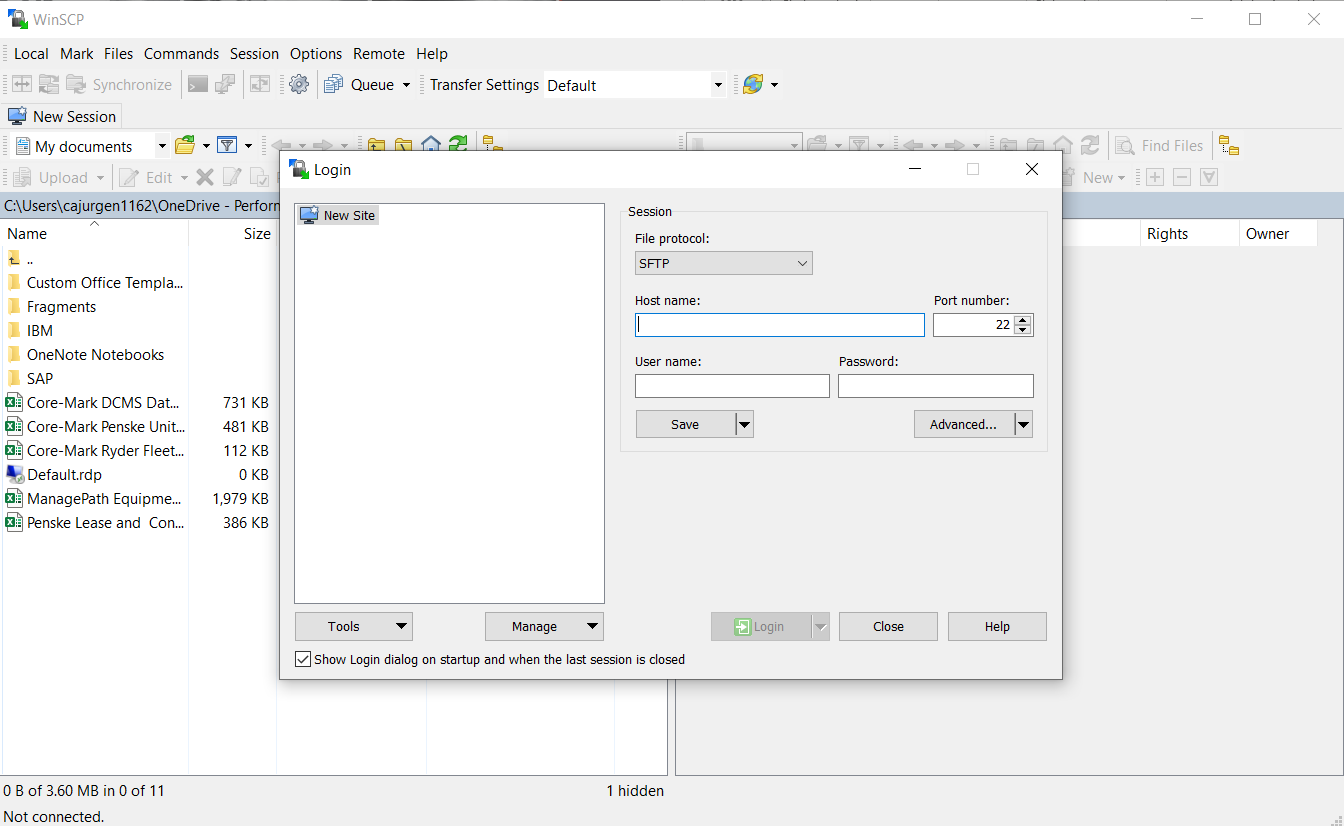Click the Host name input field
The image size is (1344, 826).
pos(780,325)
